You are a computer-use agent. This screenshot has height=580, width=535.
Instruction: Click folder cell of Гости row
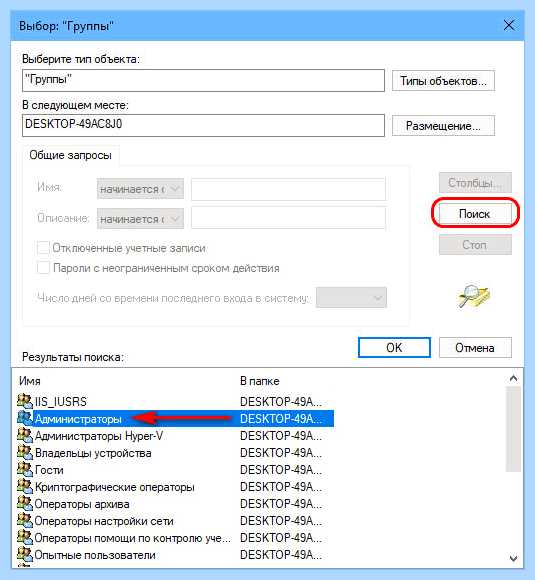281,470
